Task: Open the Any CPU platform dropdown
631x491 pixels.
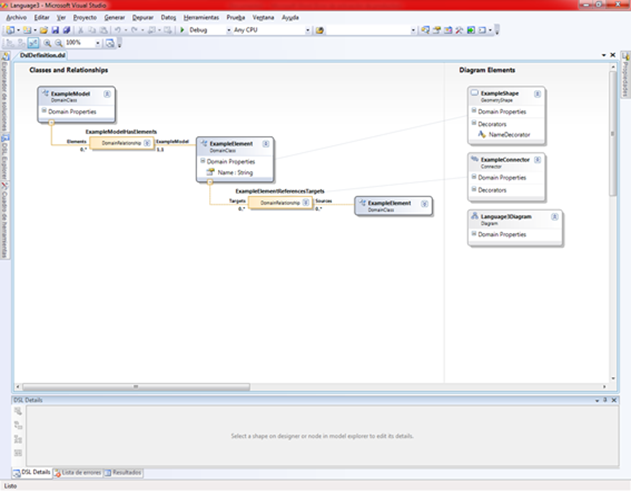Action: coord(307,30)
